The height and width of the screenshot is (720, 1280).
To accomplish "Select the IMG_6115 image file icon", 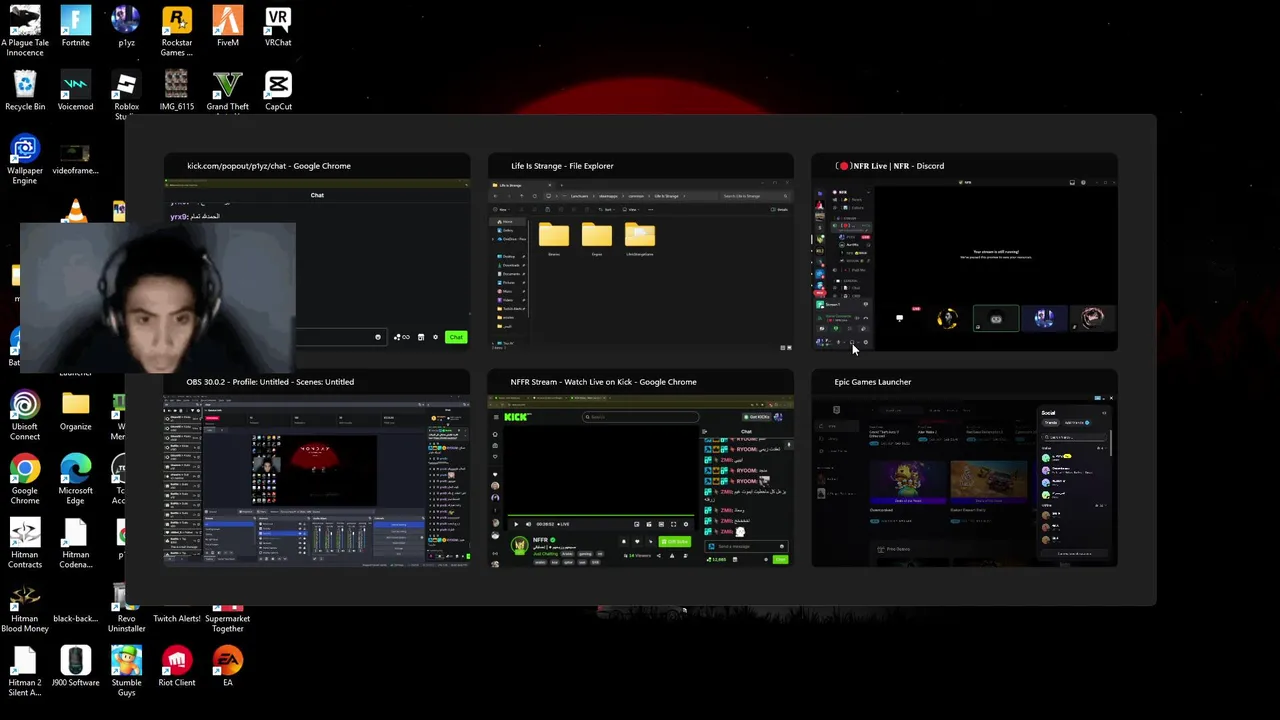I will coord(177,90).
